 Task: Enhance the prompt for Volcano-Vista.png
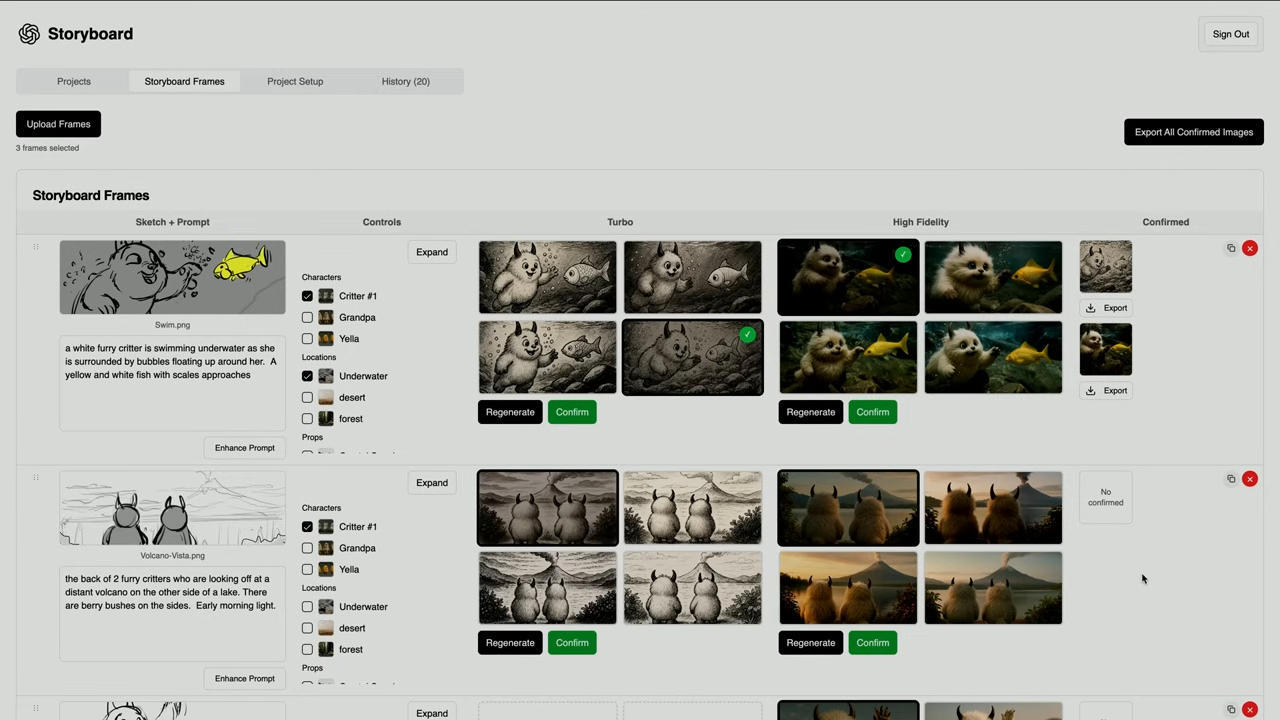pos(244,679)
